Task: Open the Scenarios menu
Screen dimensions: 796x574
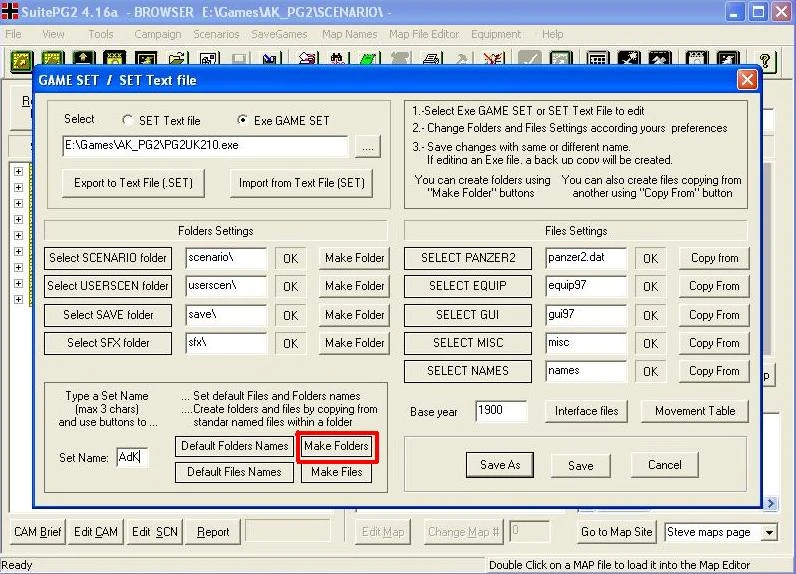Action: [x=216, y=34]
